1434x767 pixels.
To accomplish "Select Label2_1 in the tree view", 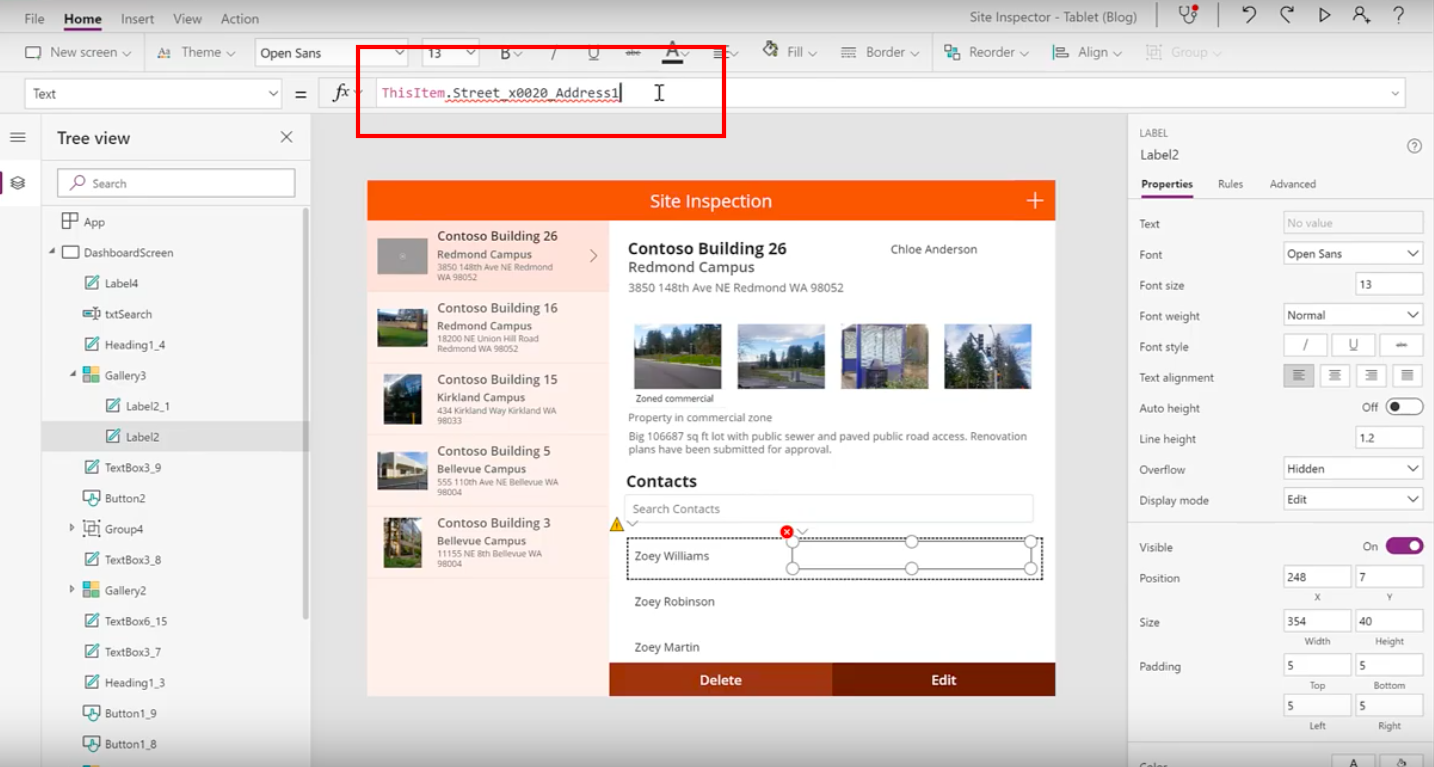I will [147, 406].
